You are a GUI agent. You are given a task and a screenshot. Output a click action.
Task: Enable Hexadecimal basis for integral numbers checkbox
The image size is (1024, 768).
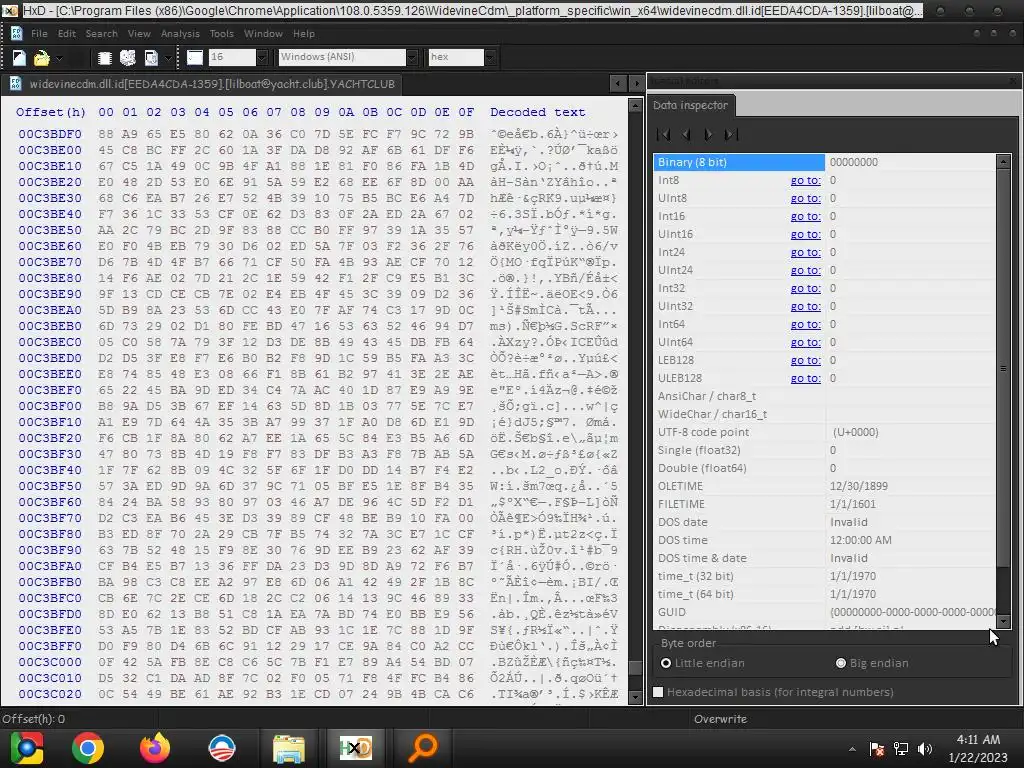(658, 692)
